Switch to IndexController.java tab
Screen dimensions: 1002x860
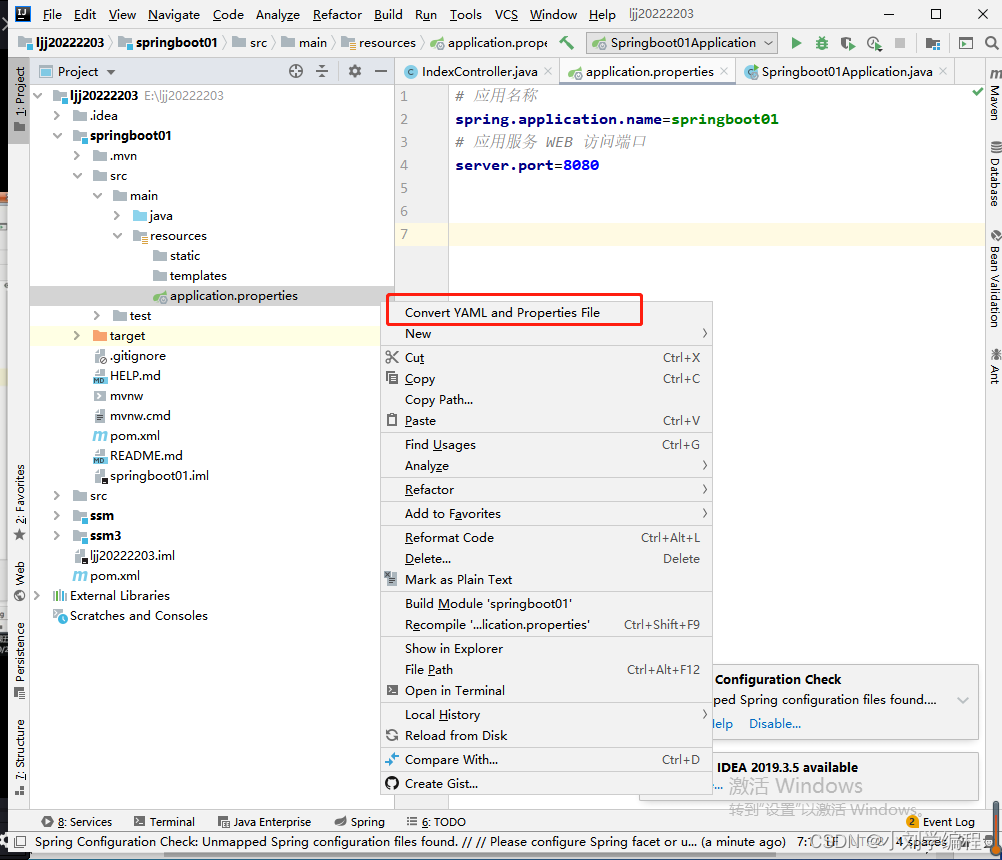click(479, 72)
